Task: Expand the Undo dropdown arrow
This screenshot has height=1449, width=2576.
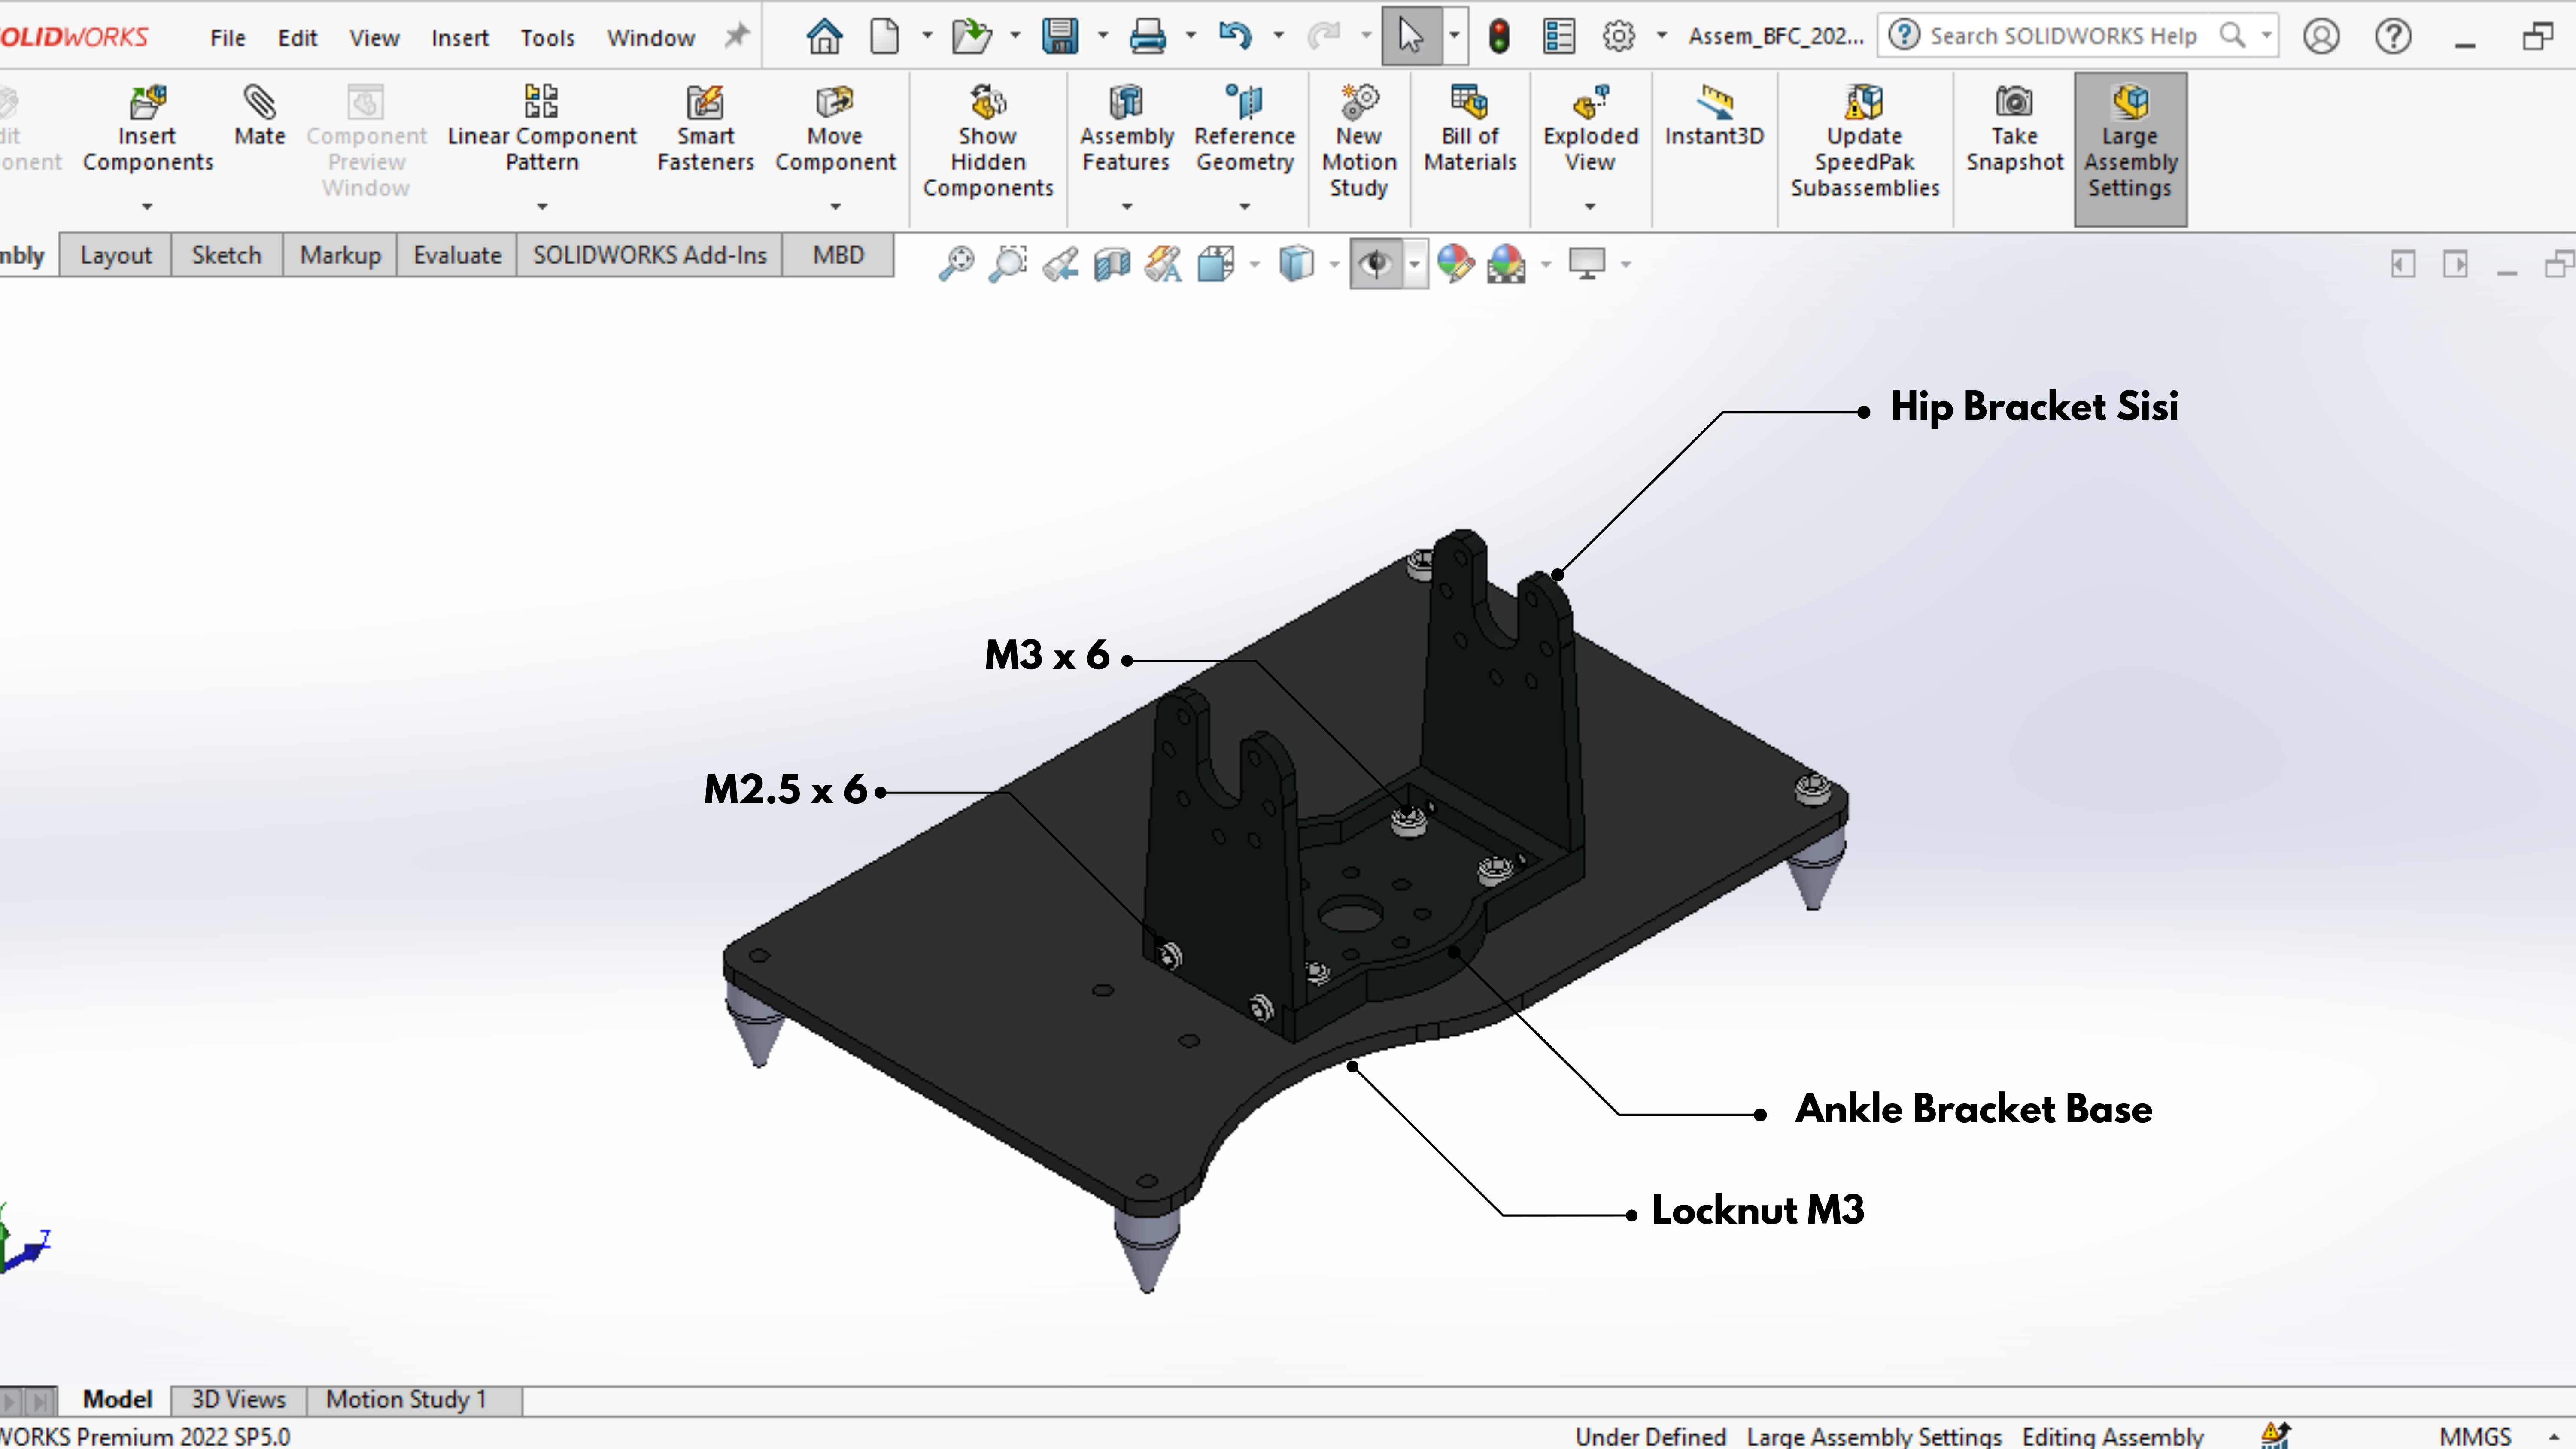Action: [1278, 36]
